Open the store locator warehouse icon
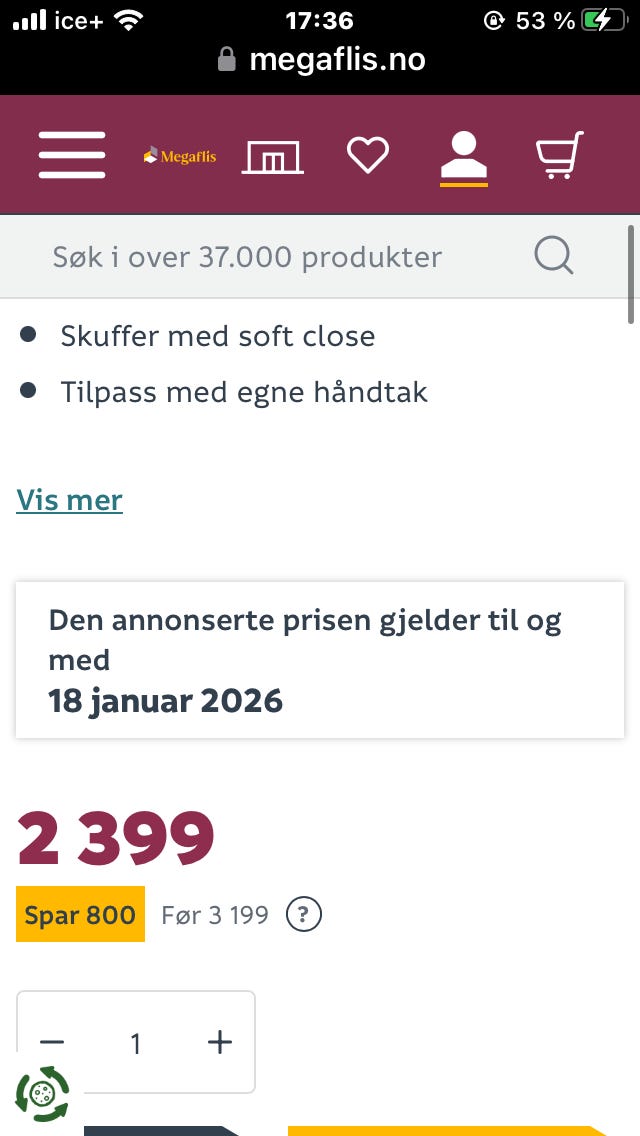 (273, 156)
